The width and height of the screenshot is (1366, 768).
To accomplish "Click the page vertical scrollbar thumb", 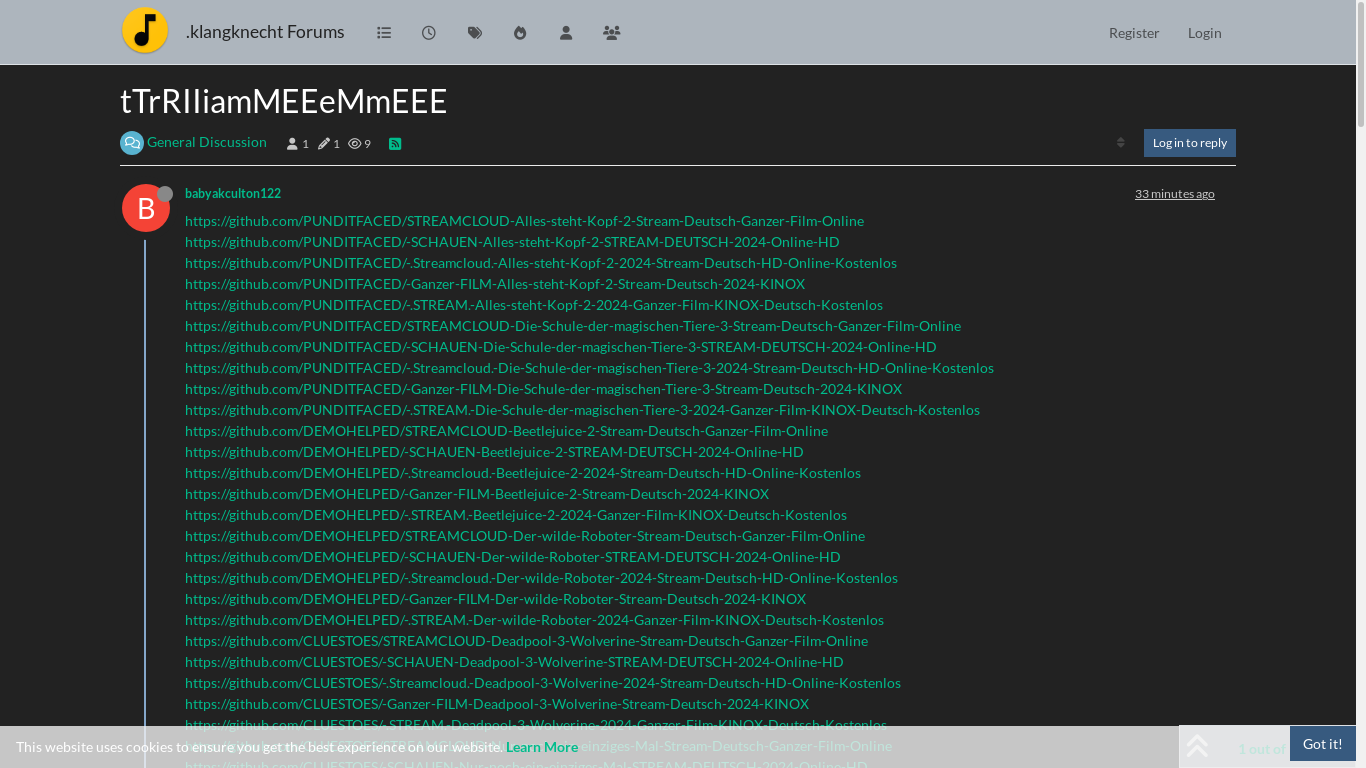I will click(x=1361, y=65).
